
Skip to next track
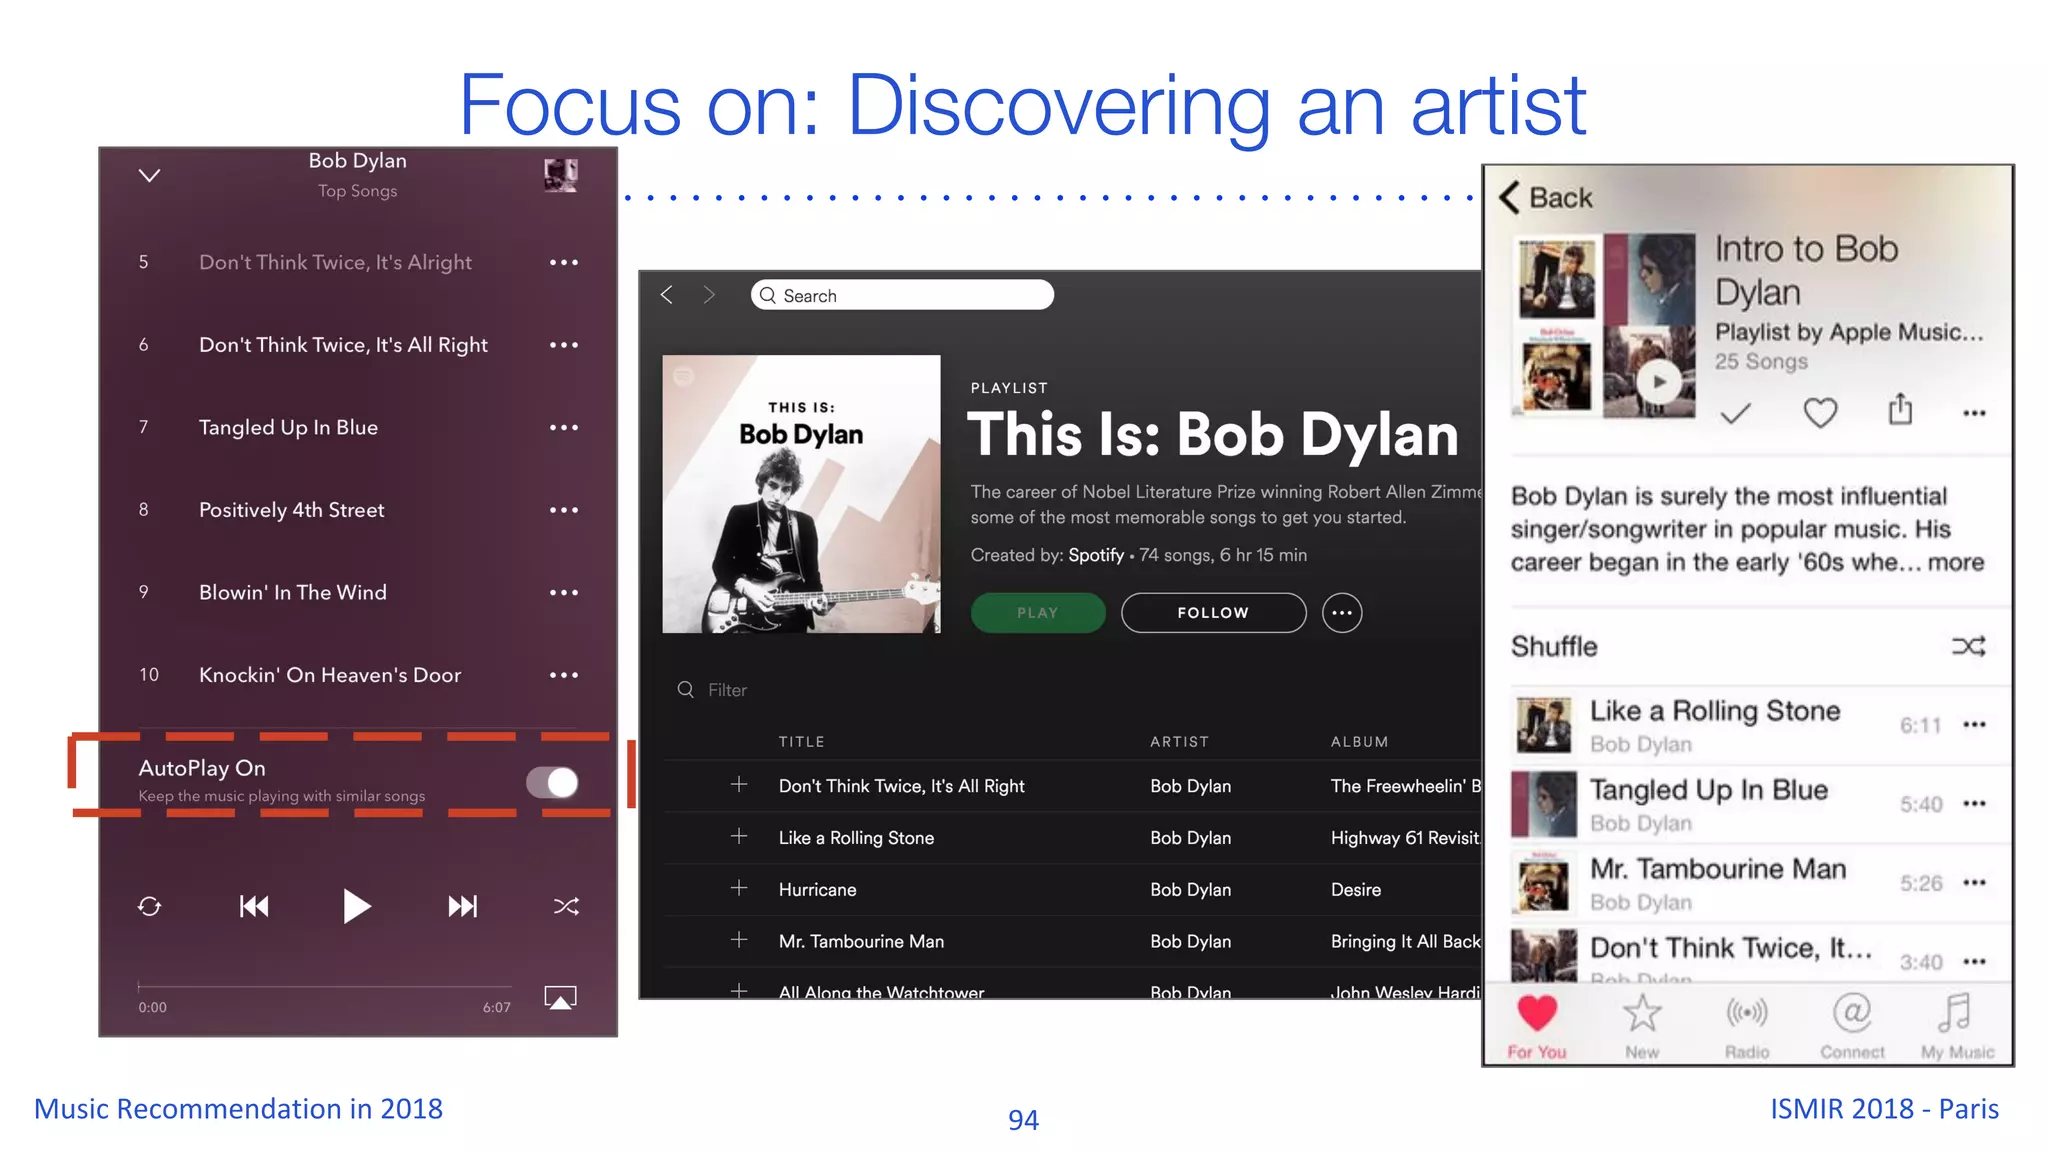pyautogui.click(x=462, y=907)
